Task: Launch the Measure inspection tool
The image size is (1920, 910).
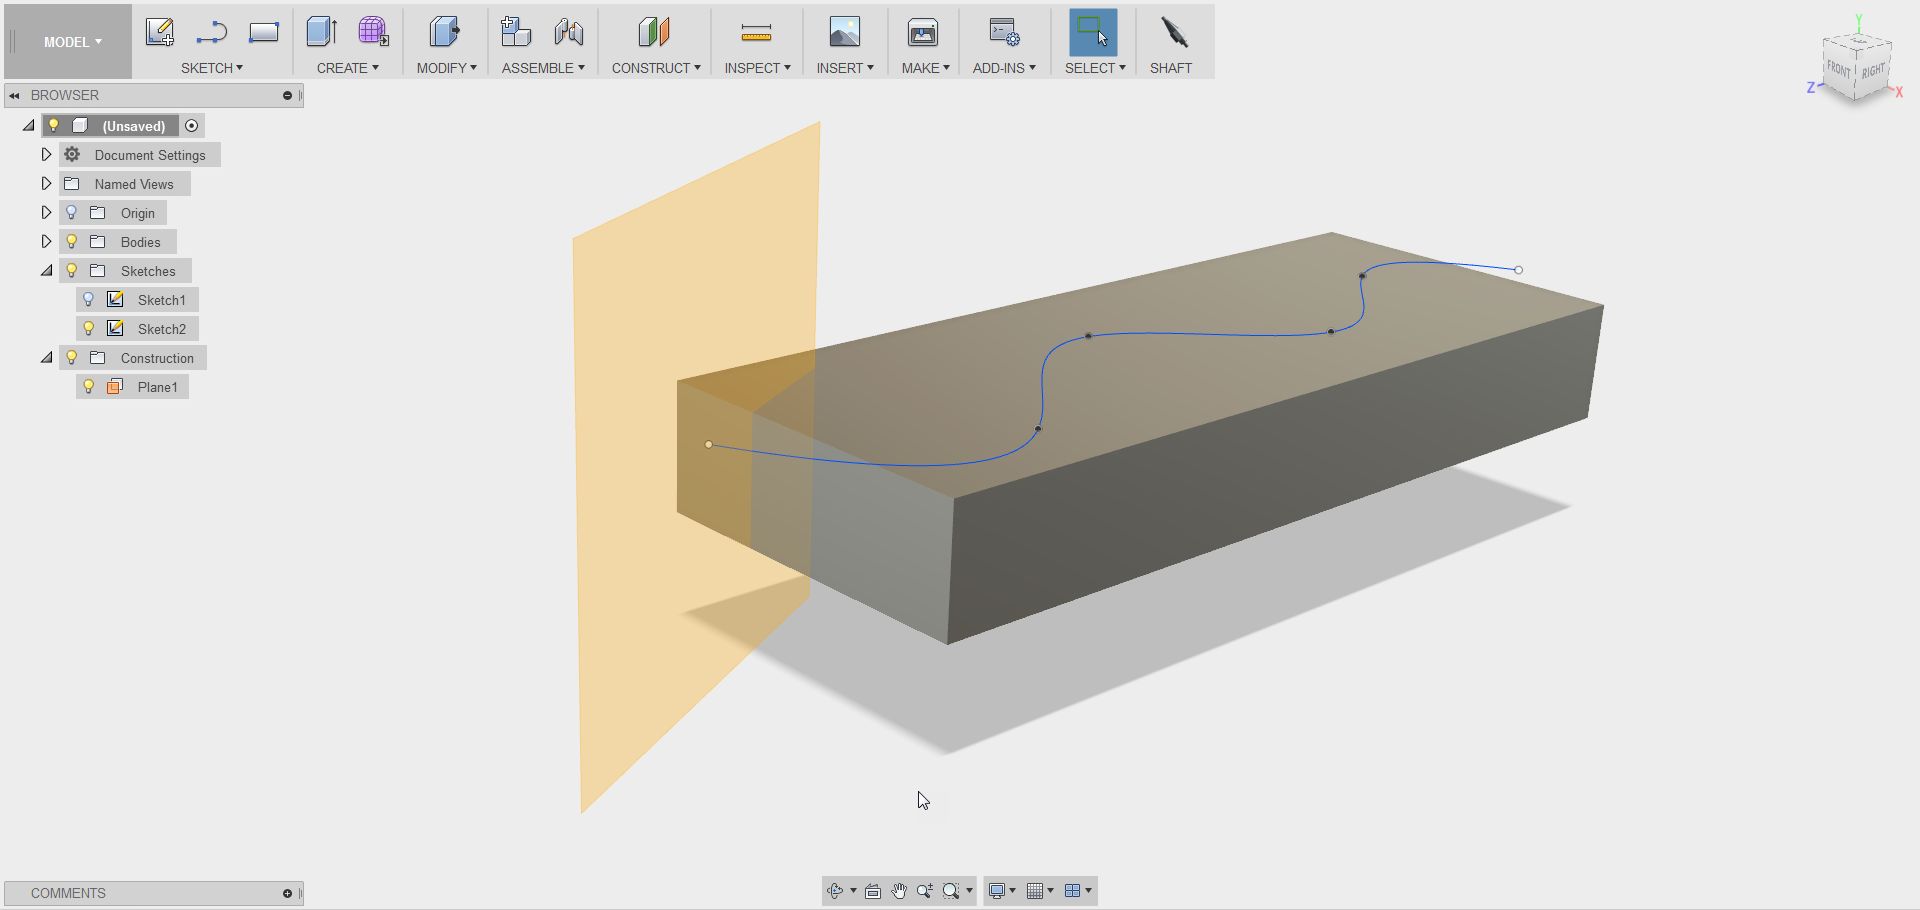Action: (x=757, y=32)
